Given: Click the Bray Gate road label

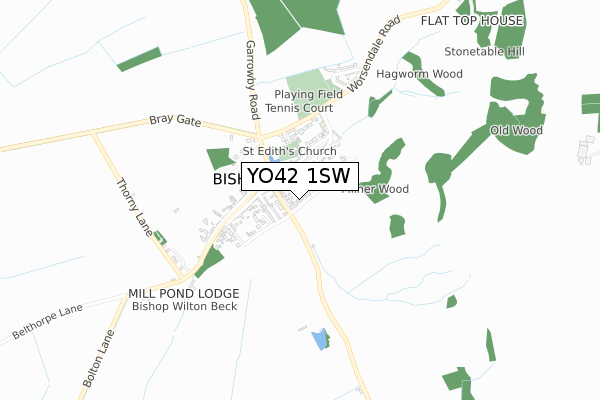Looking at the screenshot, I should click(x=175, y=120).
